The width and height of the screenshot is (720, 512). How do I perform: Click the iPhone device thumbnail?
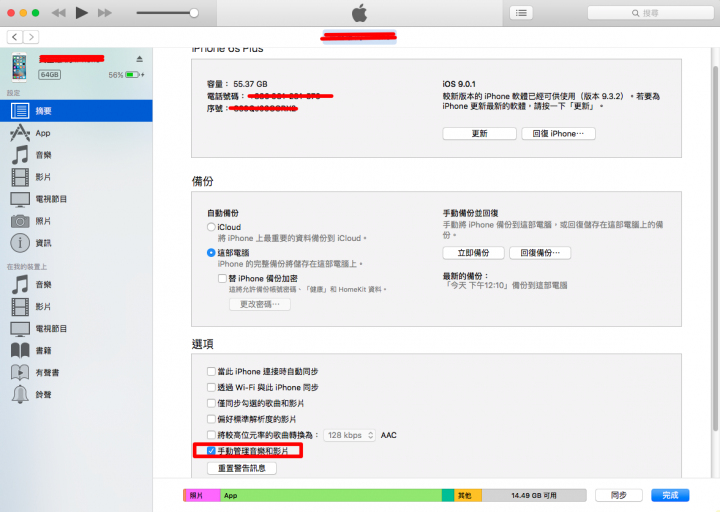coord(19,67)
